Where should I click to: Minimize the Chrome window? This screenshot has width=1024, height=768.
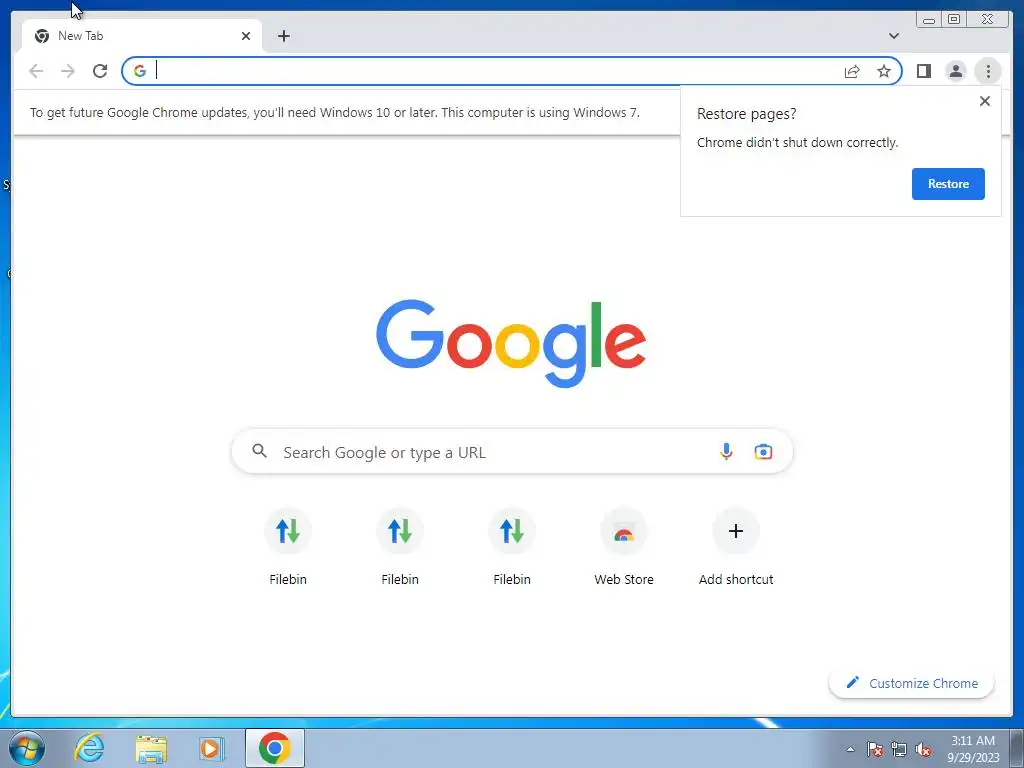(929, 20)
